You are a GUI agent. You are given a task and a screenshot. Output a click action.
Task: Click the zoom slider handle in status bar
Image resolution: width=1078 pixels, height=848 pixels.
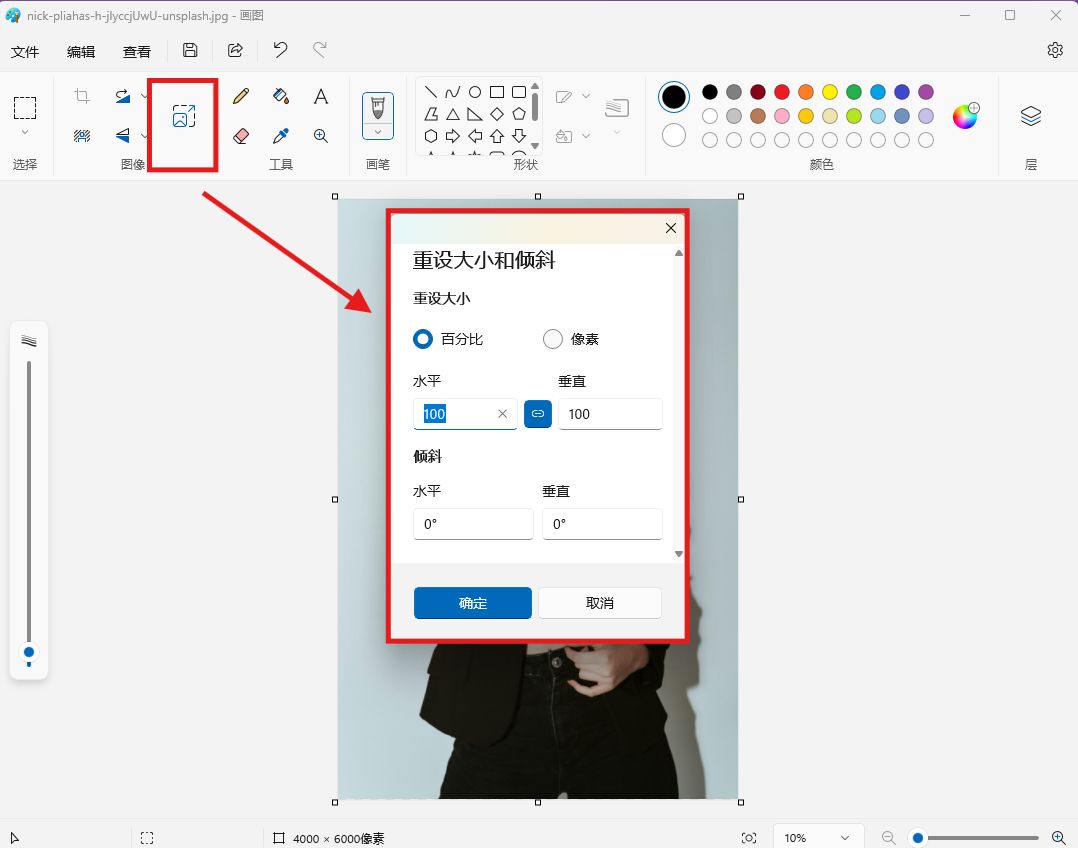click(x=918, y=838)
